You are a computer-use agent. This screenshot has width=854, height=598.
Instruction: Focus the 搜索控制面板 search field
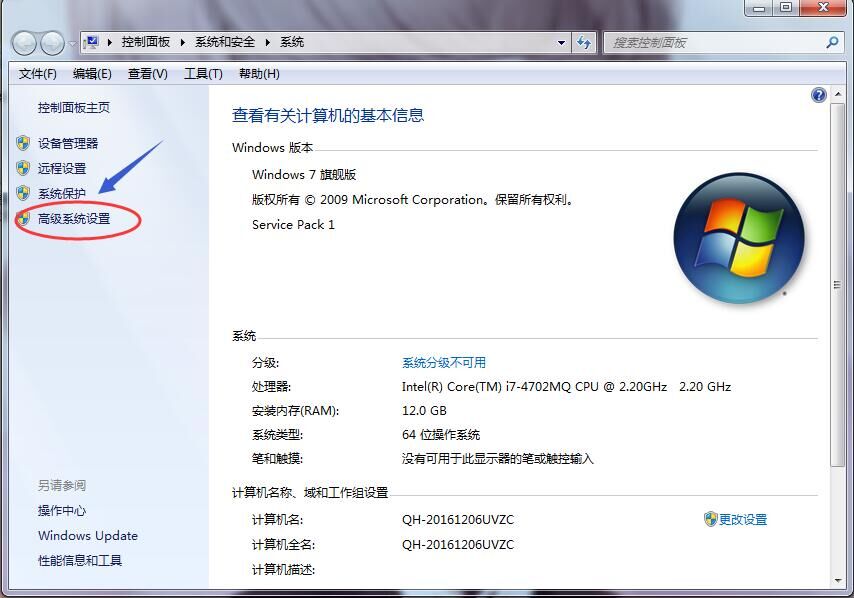pos(715,42)
